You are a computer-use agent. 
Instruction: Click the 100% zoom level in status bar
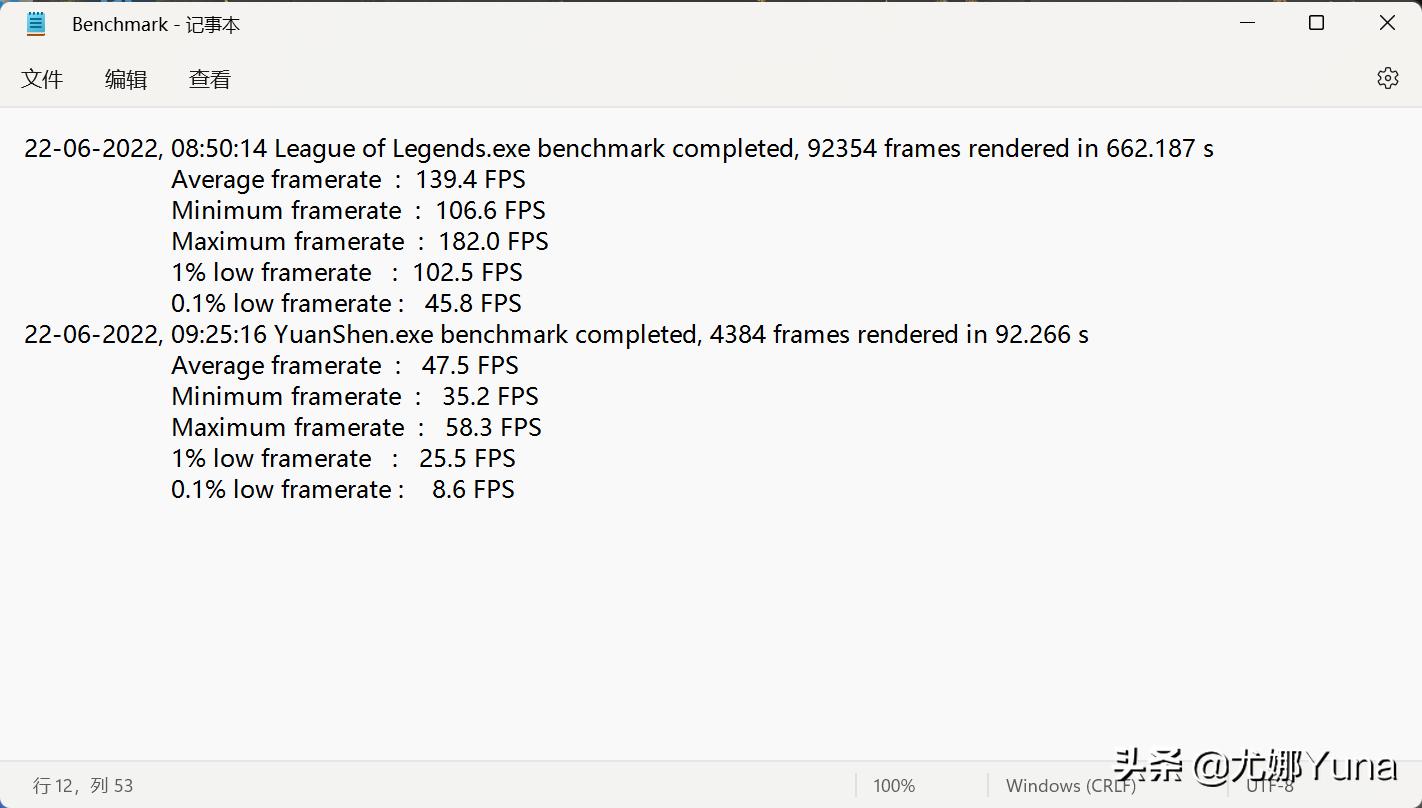click(x=894, y=786)
